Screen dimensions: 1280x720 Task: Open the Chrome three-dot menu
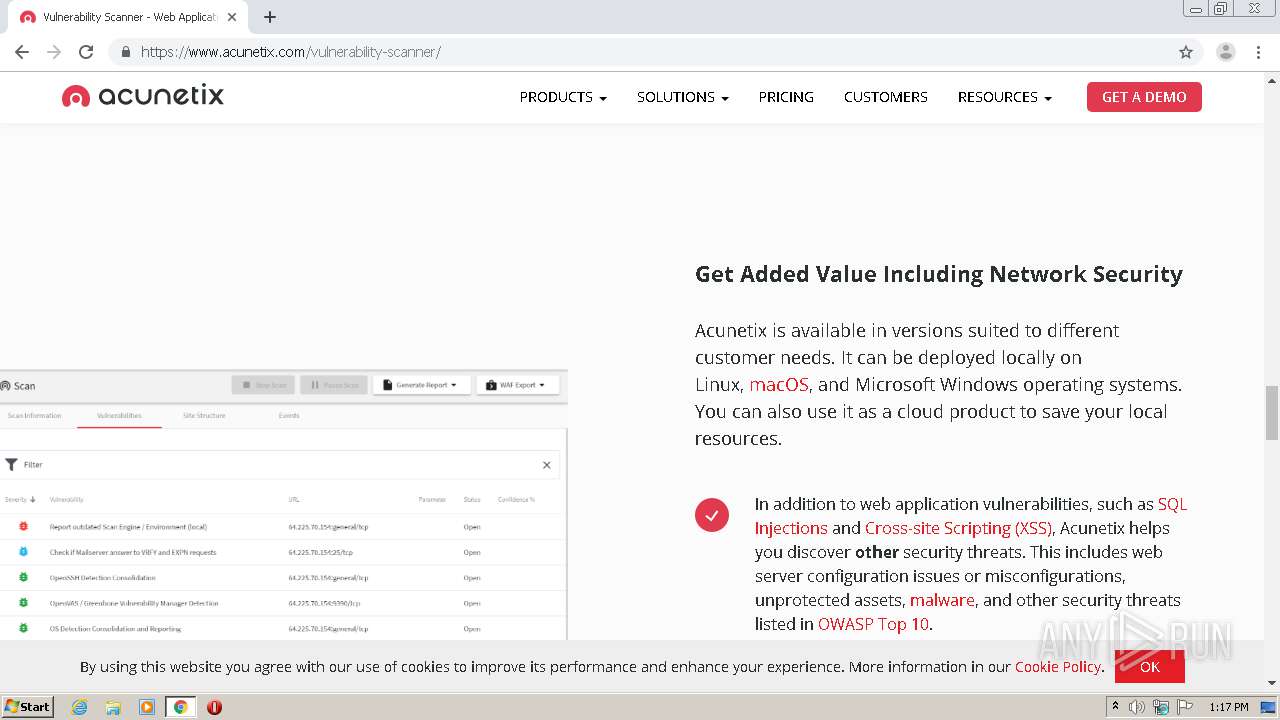(x=1258, y=52)
